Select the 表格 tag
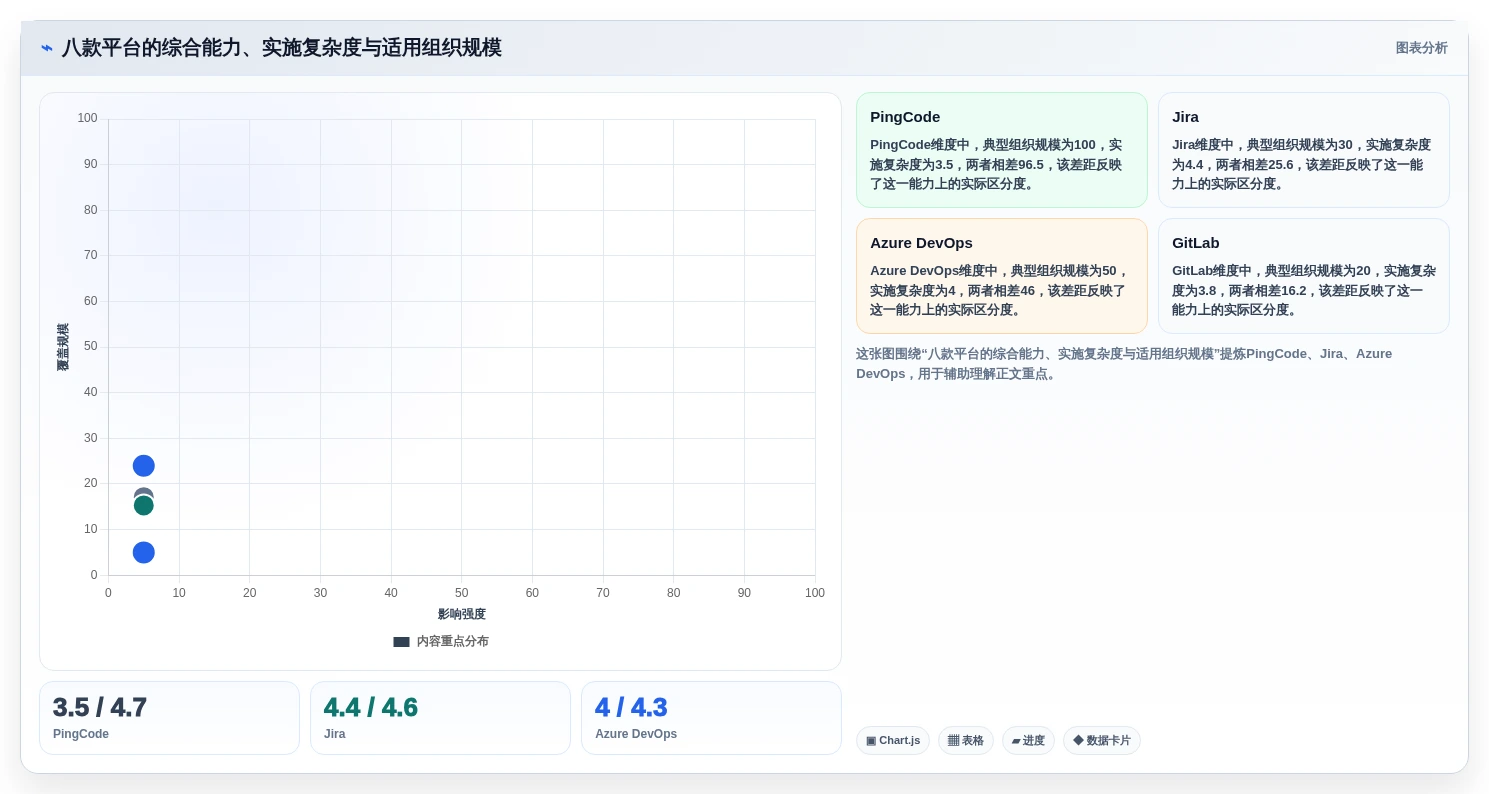This screenshot has width=1489, height=794. click(x=966, y=741)
